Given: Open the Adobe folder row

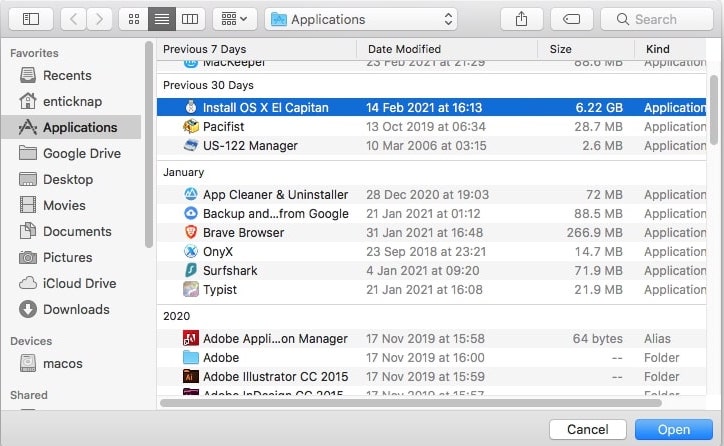Looking at the screenshot, I should [431, 357].
